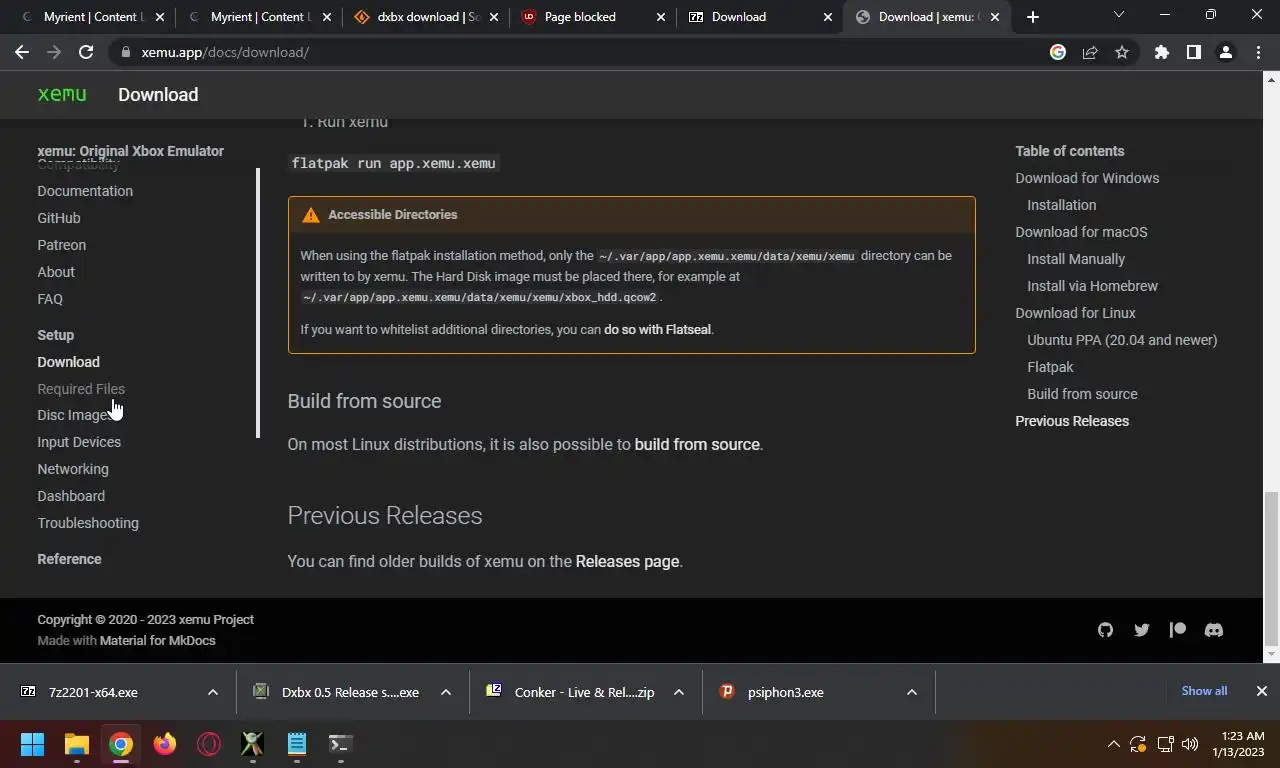Open the About sidebar link
1280x768 pixels.
click(x=56, y=272)
